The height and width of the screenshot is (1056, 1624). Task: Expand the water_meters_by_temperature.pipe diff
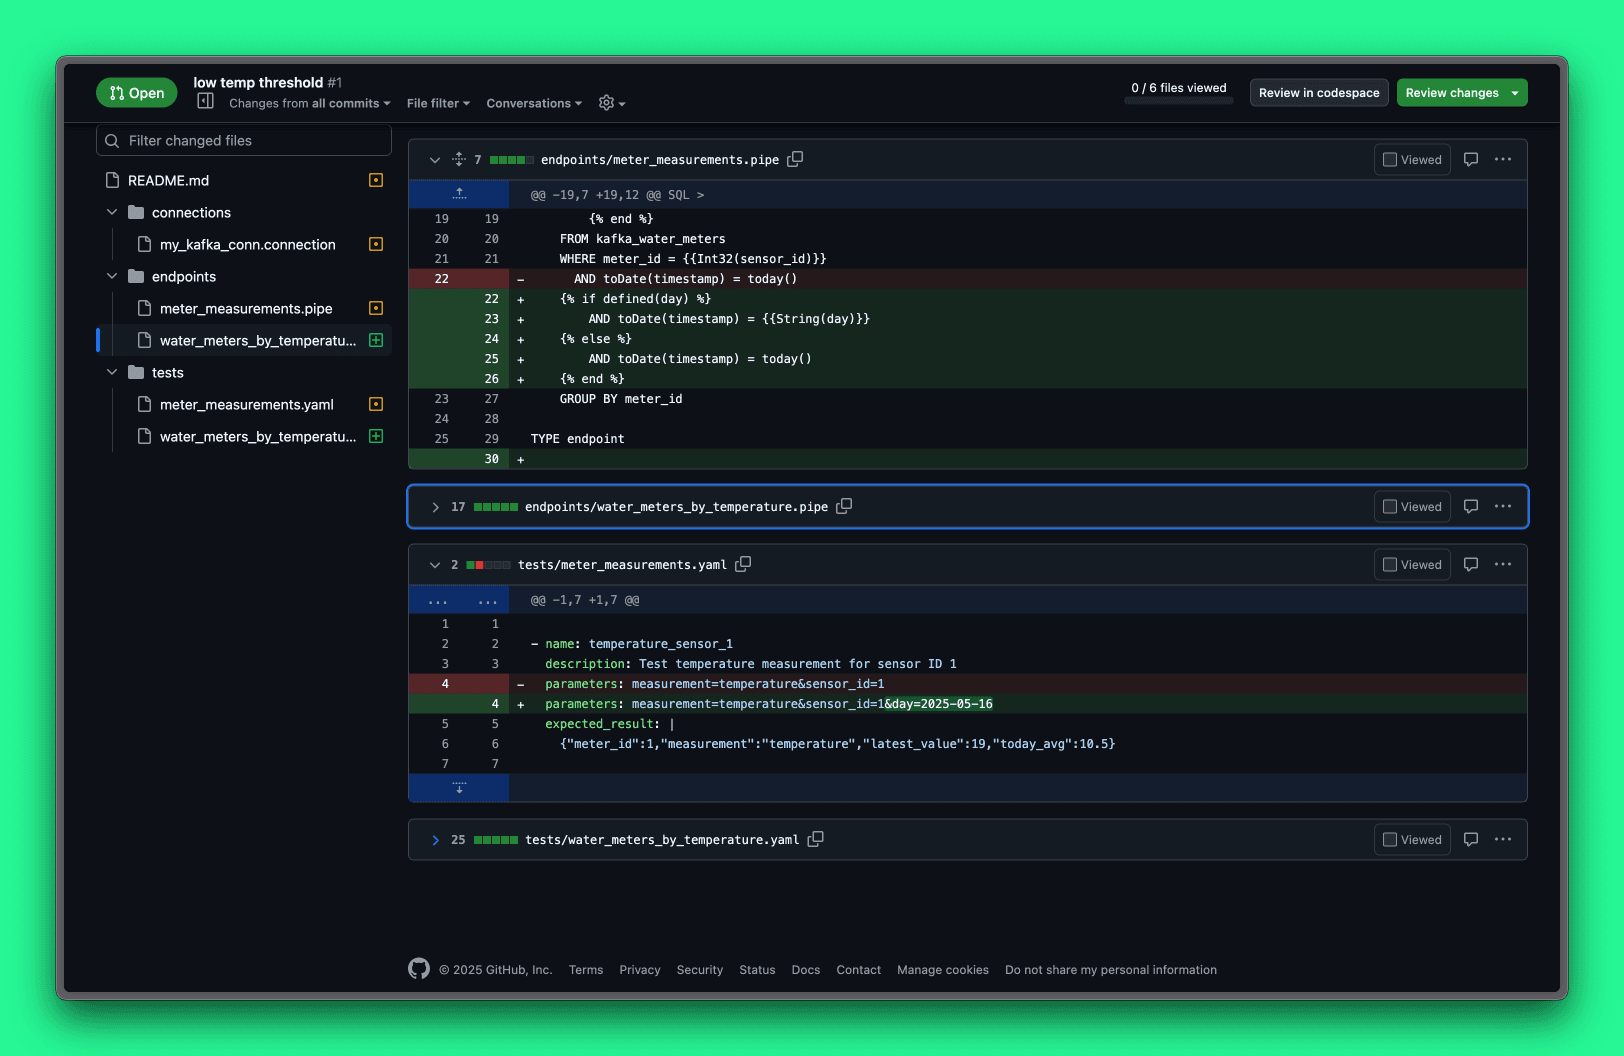[x=435, y=507]
